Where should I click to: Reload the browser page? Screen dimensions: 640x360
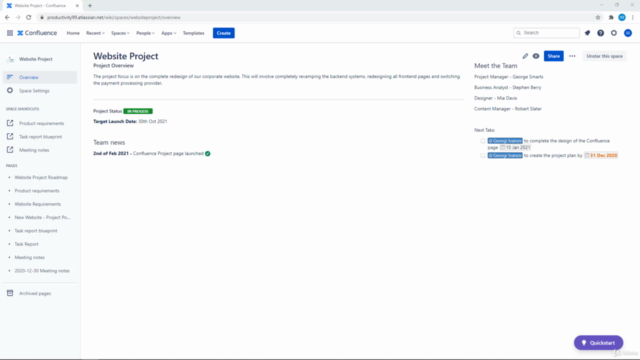[x=29, y=18]
